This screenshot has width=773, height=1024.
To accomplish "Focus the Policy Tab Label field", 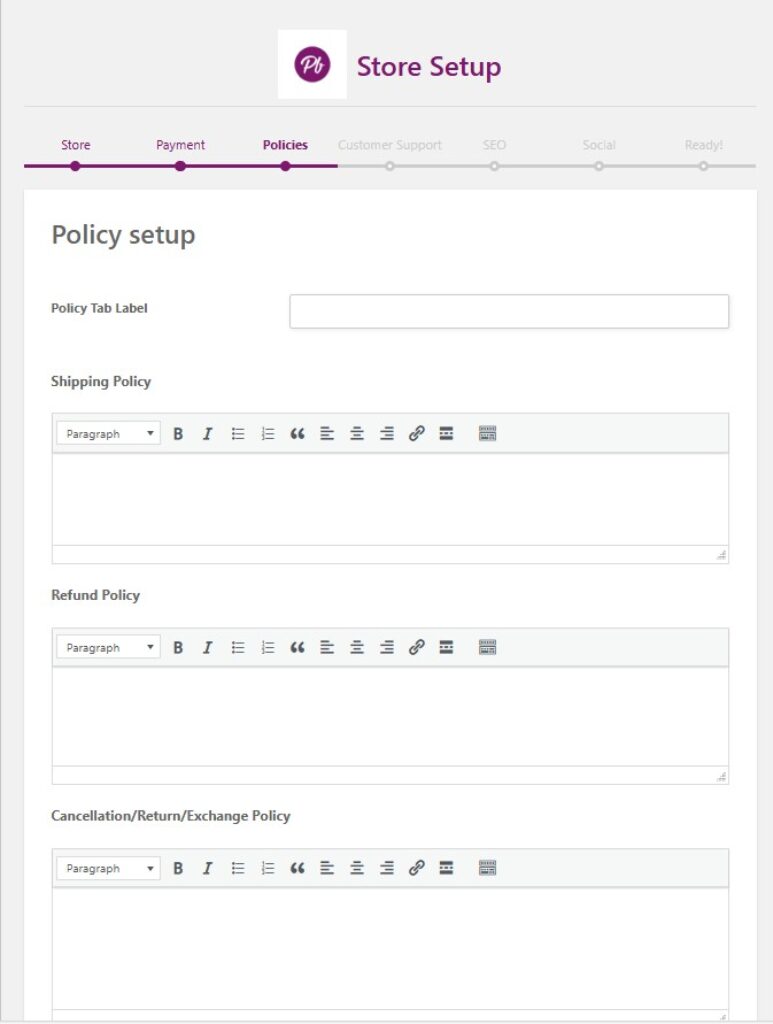I will pos(509,311).
